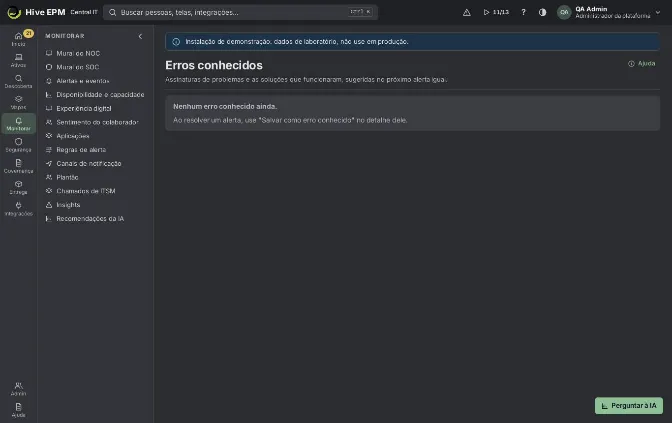Click the yellow 21 notification badge
672x423 pixels.
pos(28,33)
